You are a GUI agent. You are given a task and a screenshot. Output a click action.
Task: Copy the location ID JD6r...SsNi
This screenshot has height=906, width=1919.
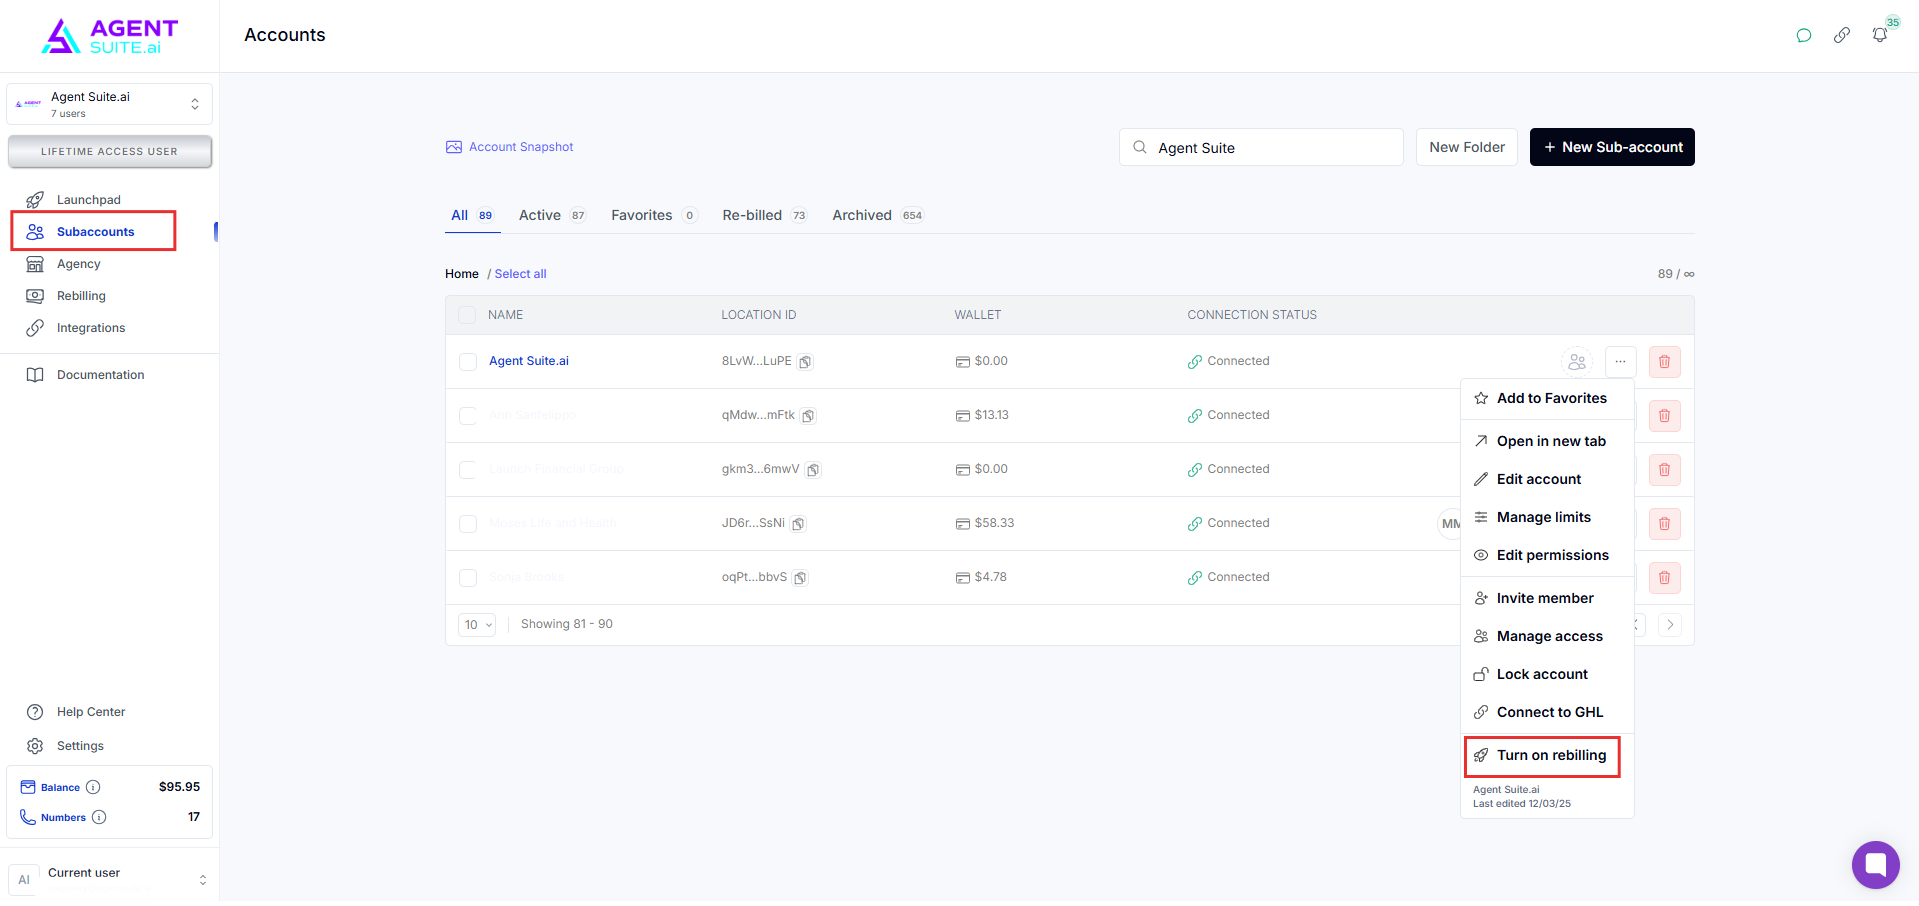[x=798, y=524]
